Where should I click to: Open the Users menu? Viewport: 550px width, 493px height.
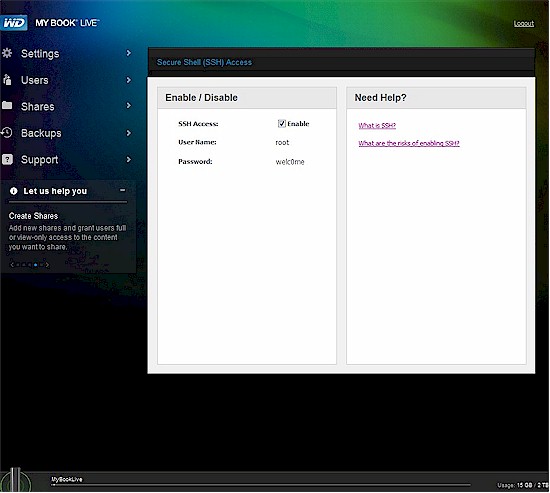coord(34,80)
